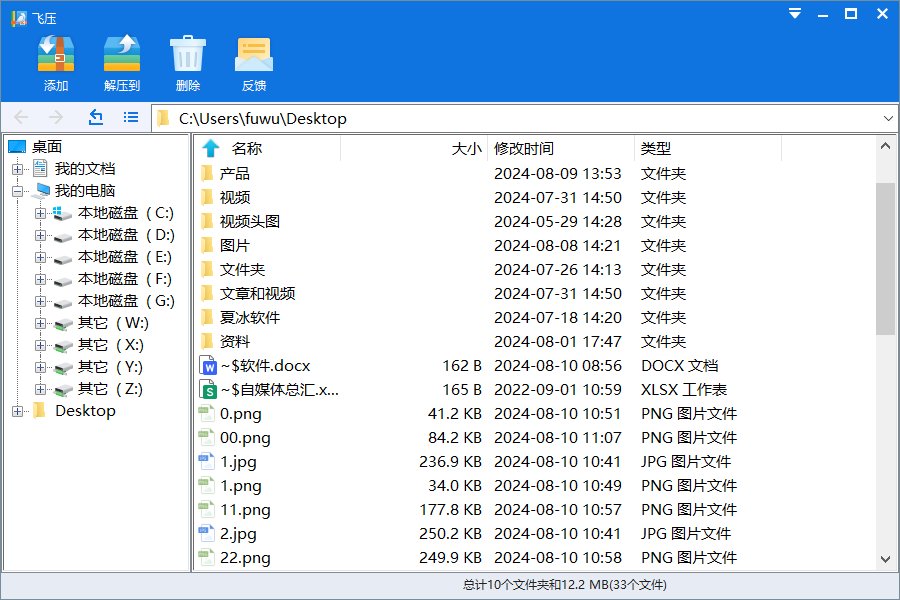Click the 11.png file icon
This screenshot has width=900, height=600.
tap(207, 509)
